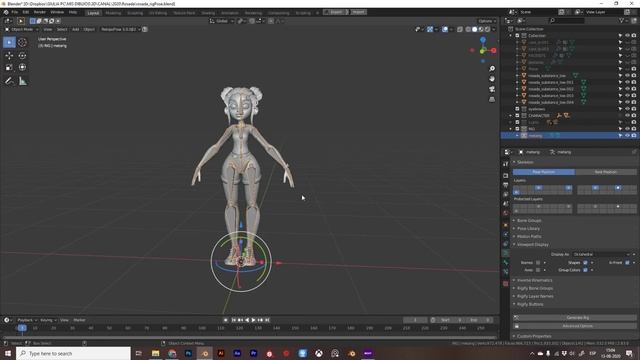Viewport: 640px width, 360px height.
Task: Click the Blender logo menu icon
Action: coord(6,12)
